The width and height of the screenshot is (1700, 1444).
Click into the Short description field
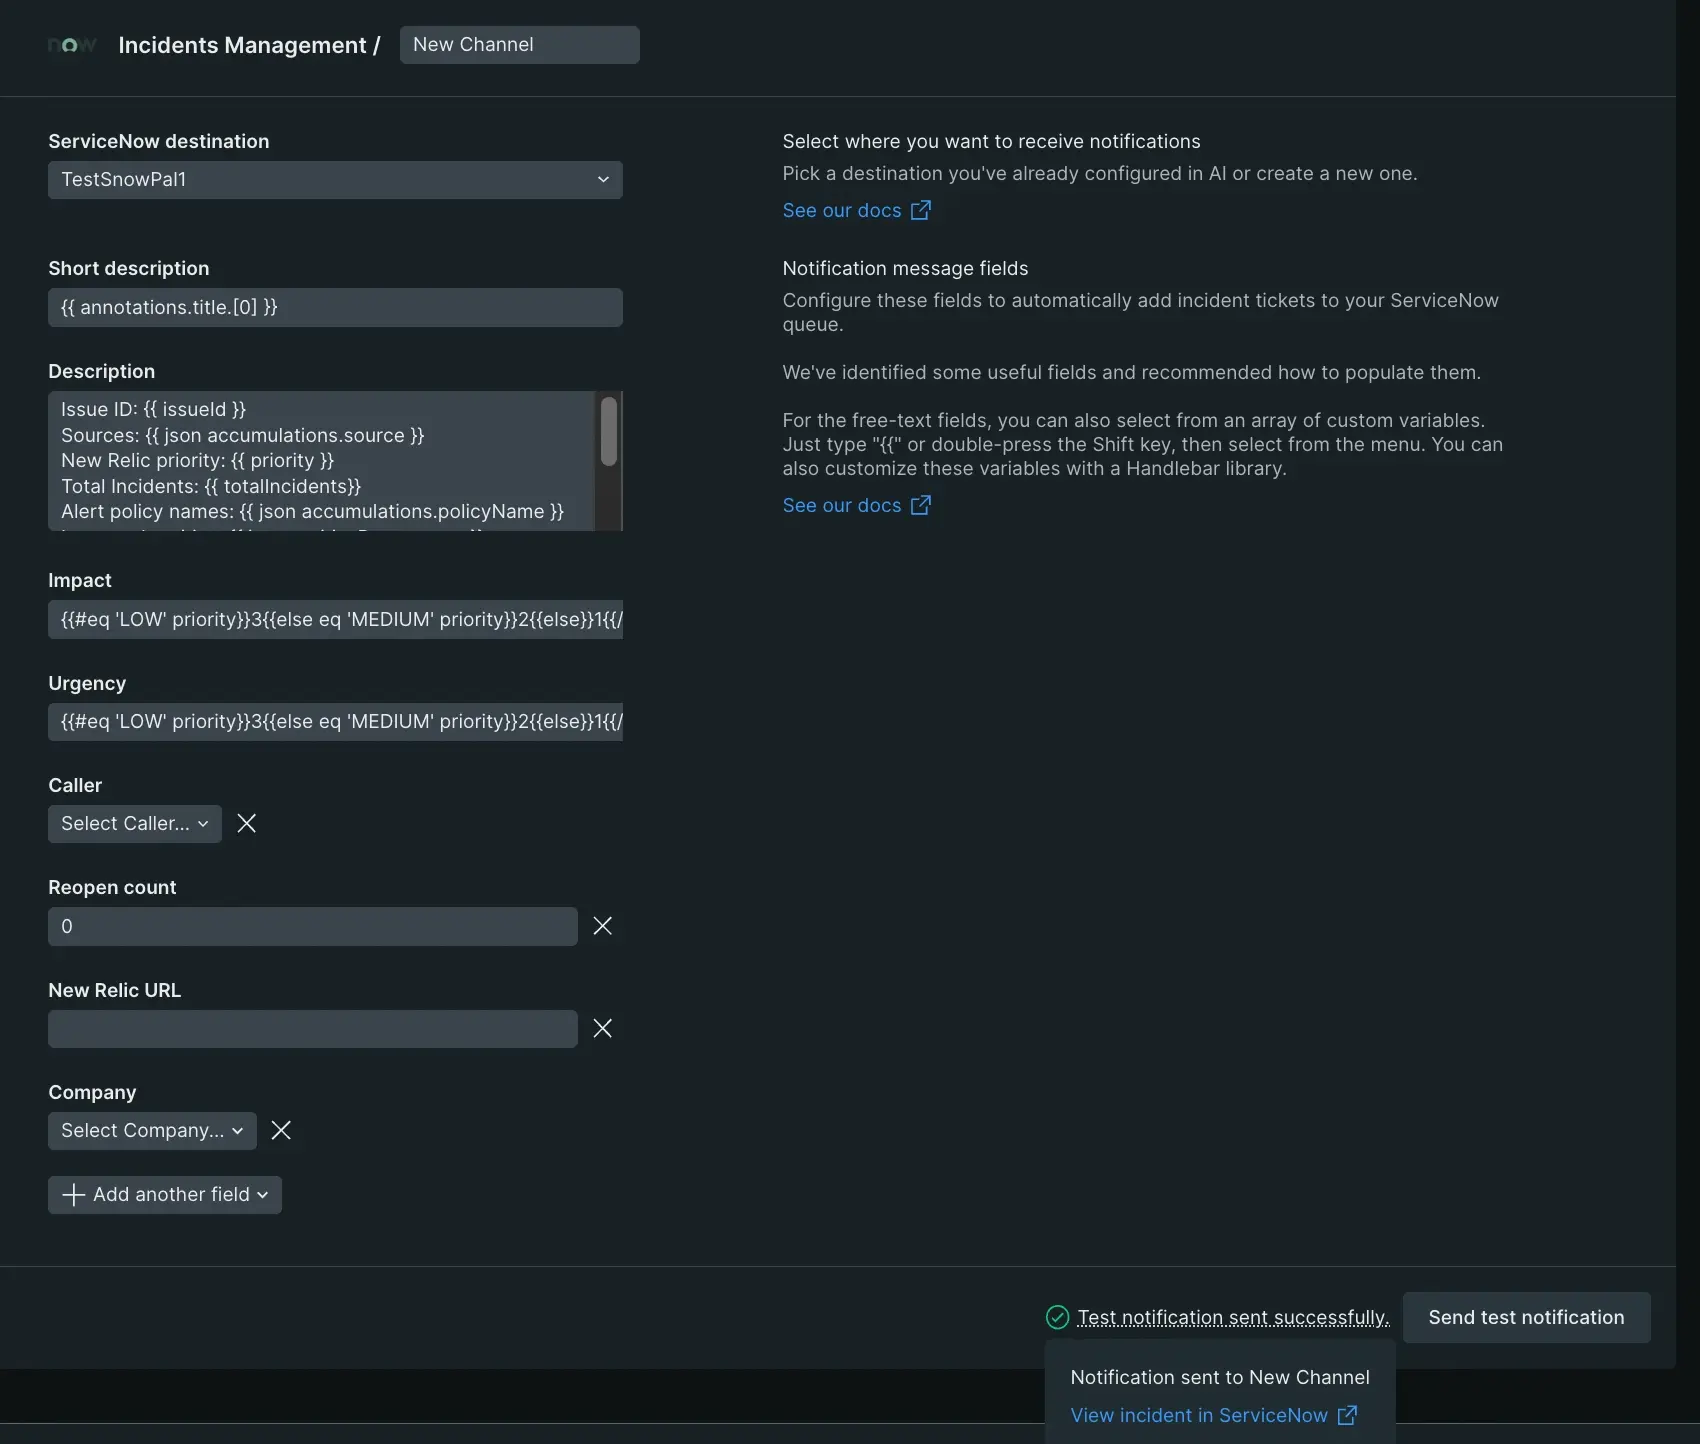coord(335,308)
